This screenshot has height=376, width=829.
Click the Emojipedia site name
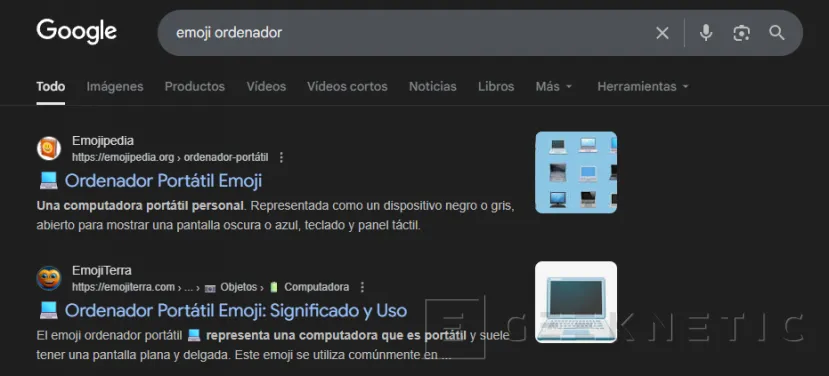tap(103, 141)
